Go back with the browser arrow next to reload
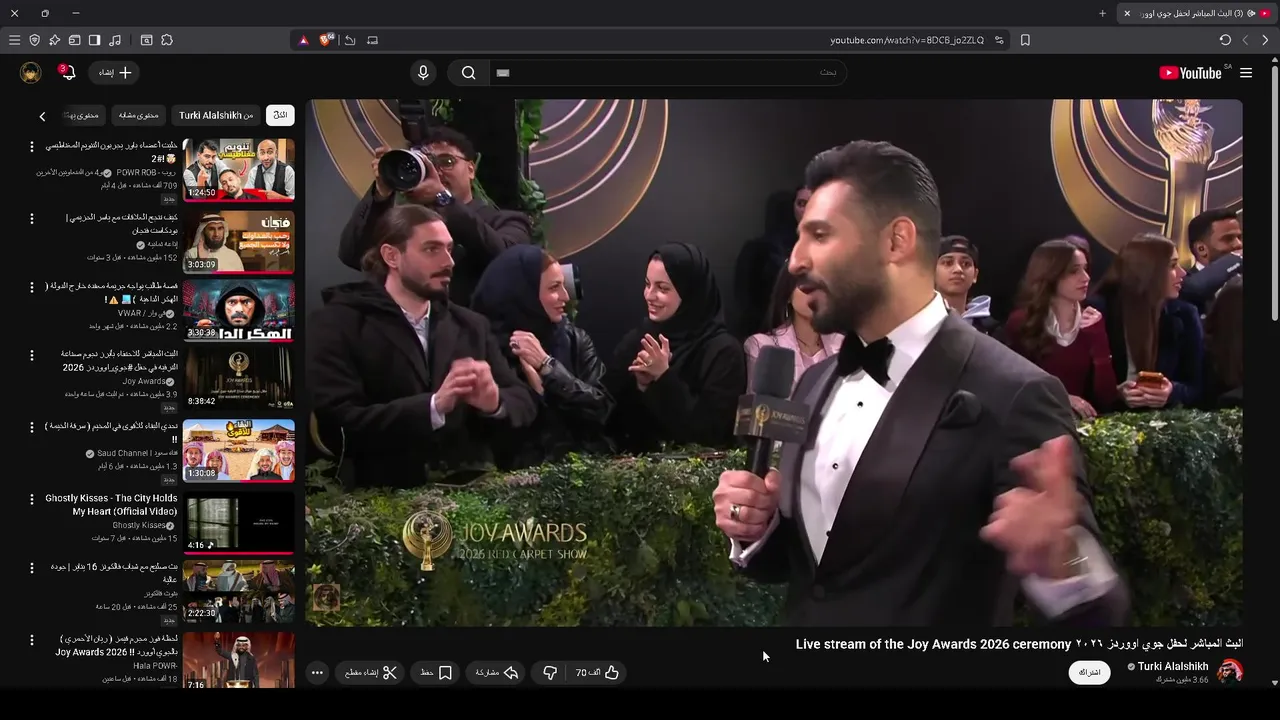The image size is (1280, 720). click(x=1245, y=40)
